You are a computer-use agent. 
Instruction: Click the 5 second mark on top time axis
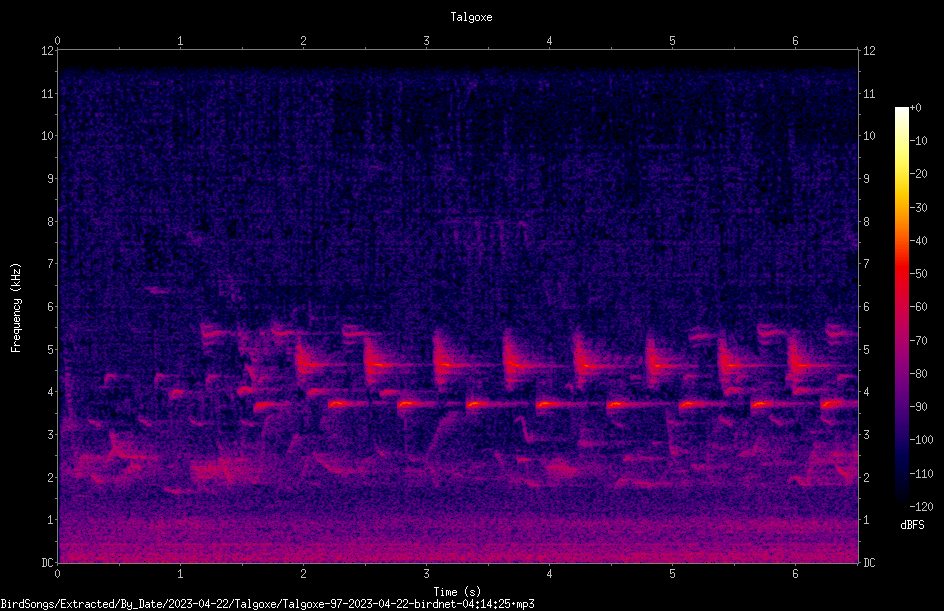click(672, 41)
